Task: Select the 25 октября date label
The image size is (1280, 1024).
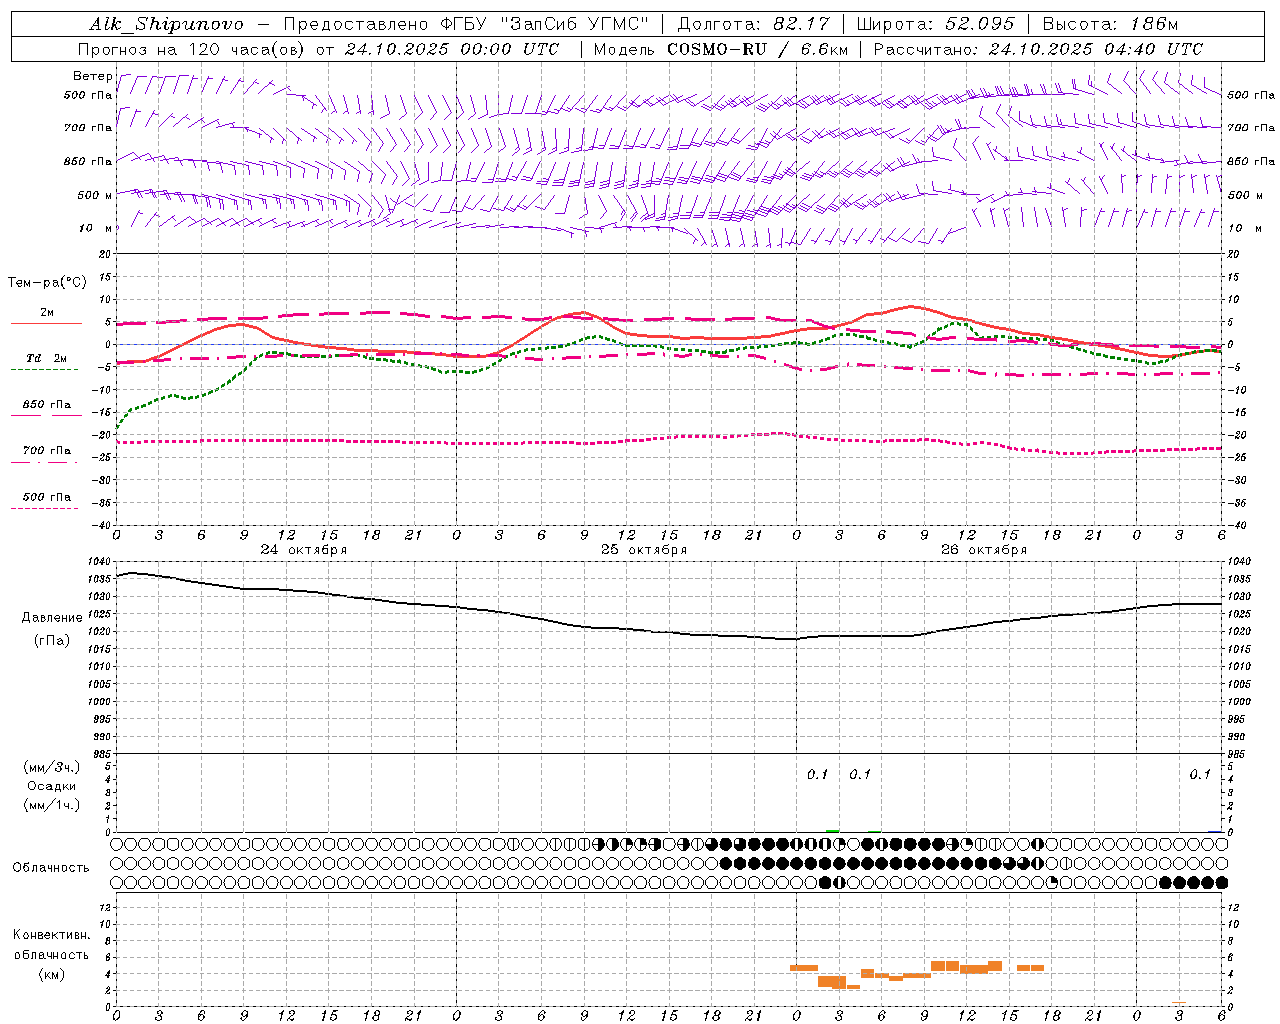Action: pyautogui.click(x=644, y=550)
